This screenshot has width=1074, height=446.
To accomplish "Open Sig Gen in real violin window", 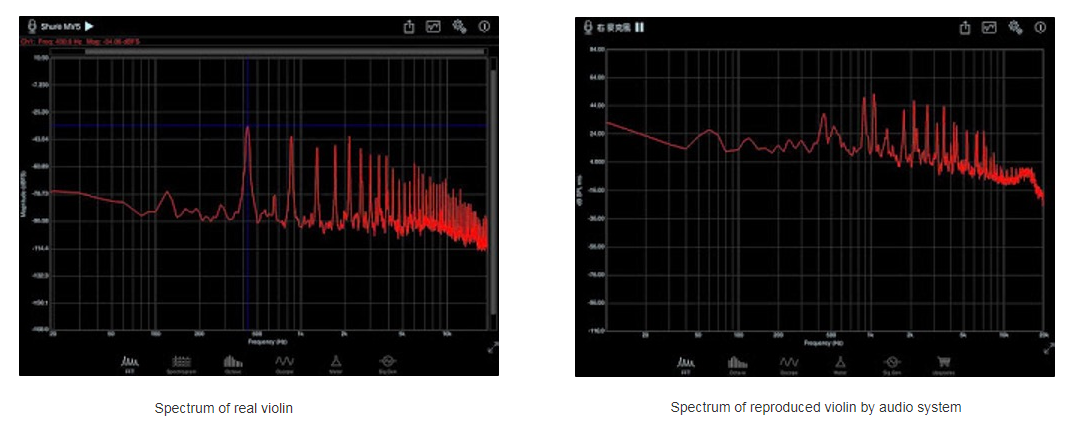I will tap(388, 363).
